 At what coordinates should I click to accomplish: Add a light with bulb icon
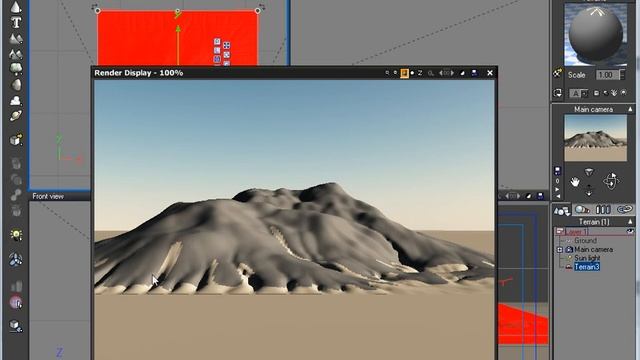click(x=16, y=235)
